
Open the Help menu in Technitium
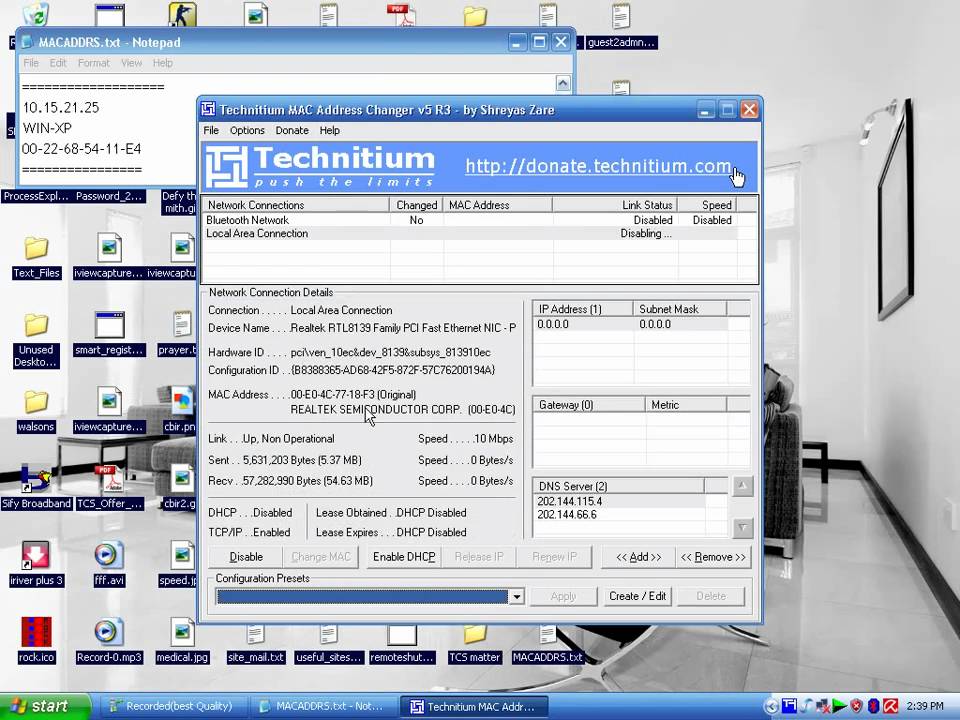(329, 130)
